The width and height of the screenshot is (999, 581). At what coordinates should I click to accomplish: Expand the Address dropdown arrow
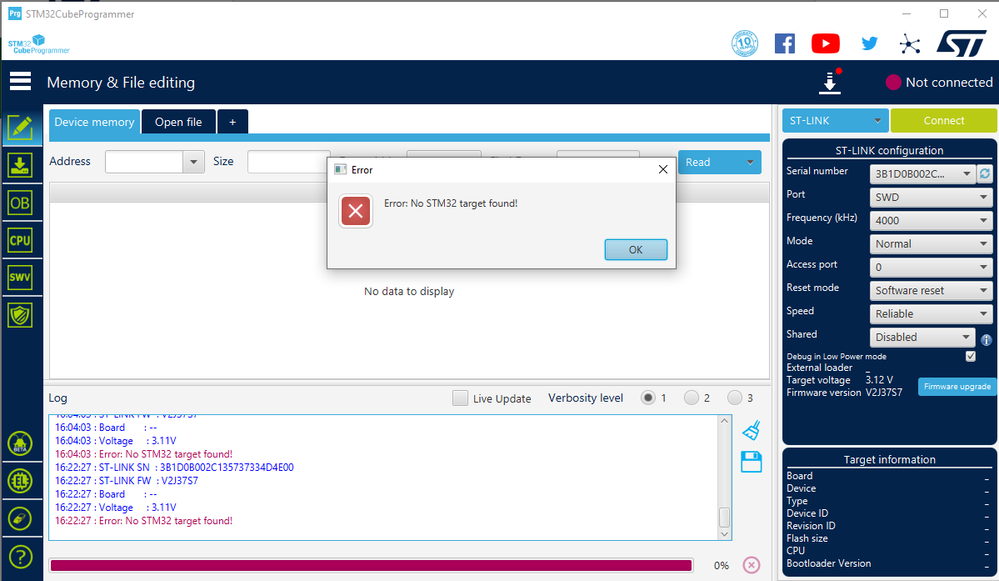click(193, 162)
